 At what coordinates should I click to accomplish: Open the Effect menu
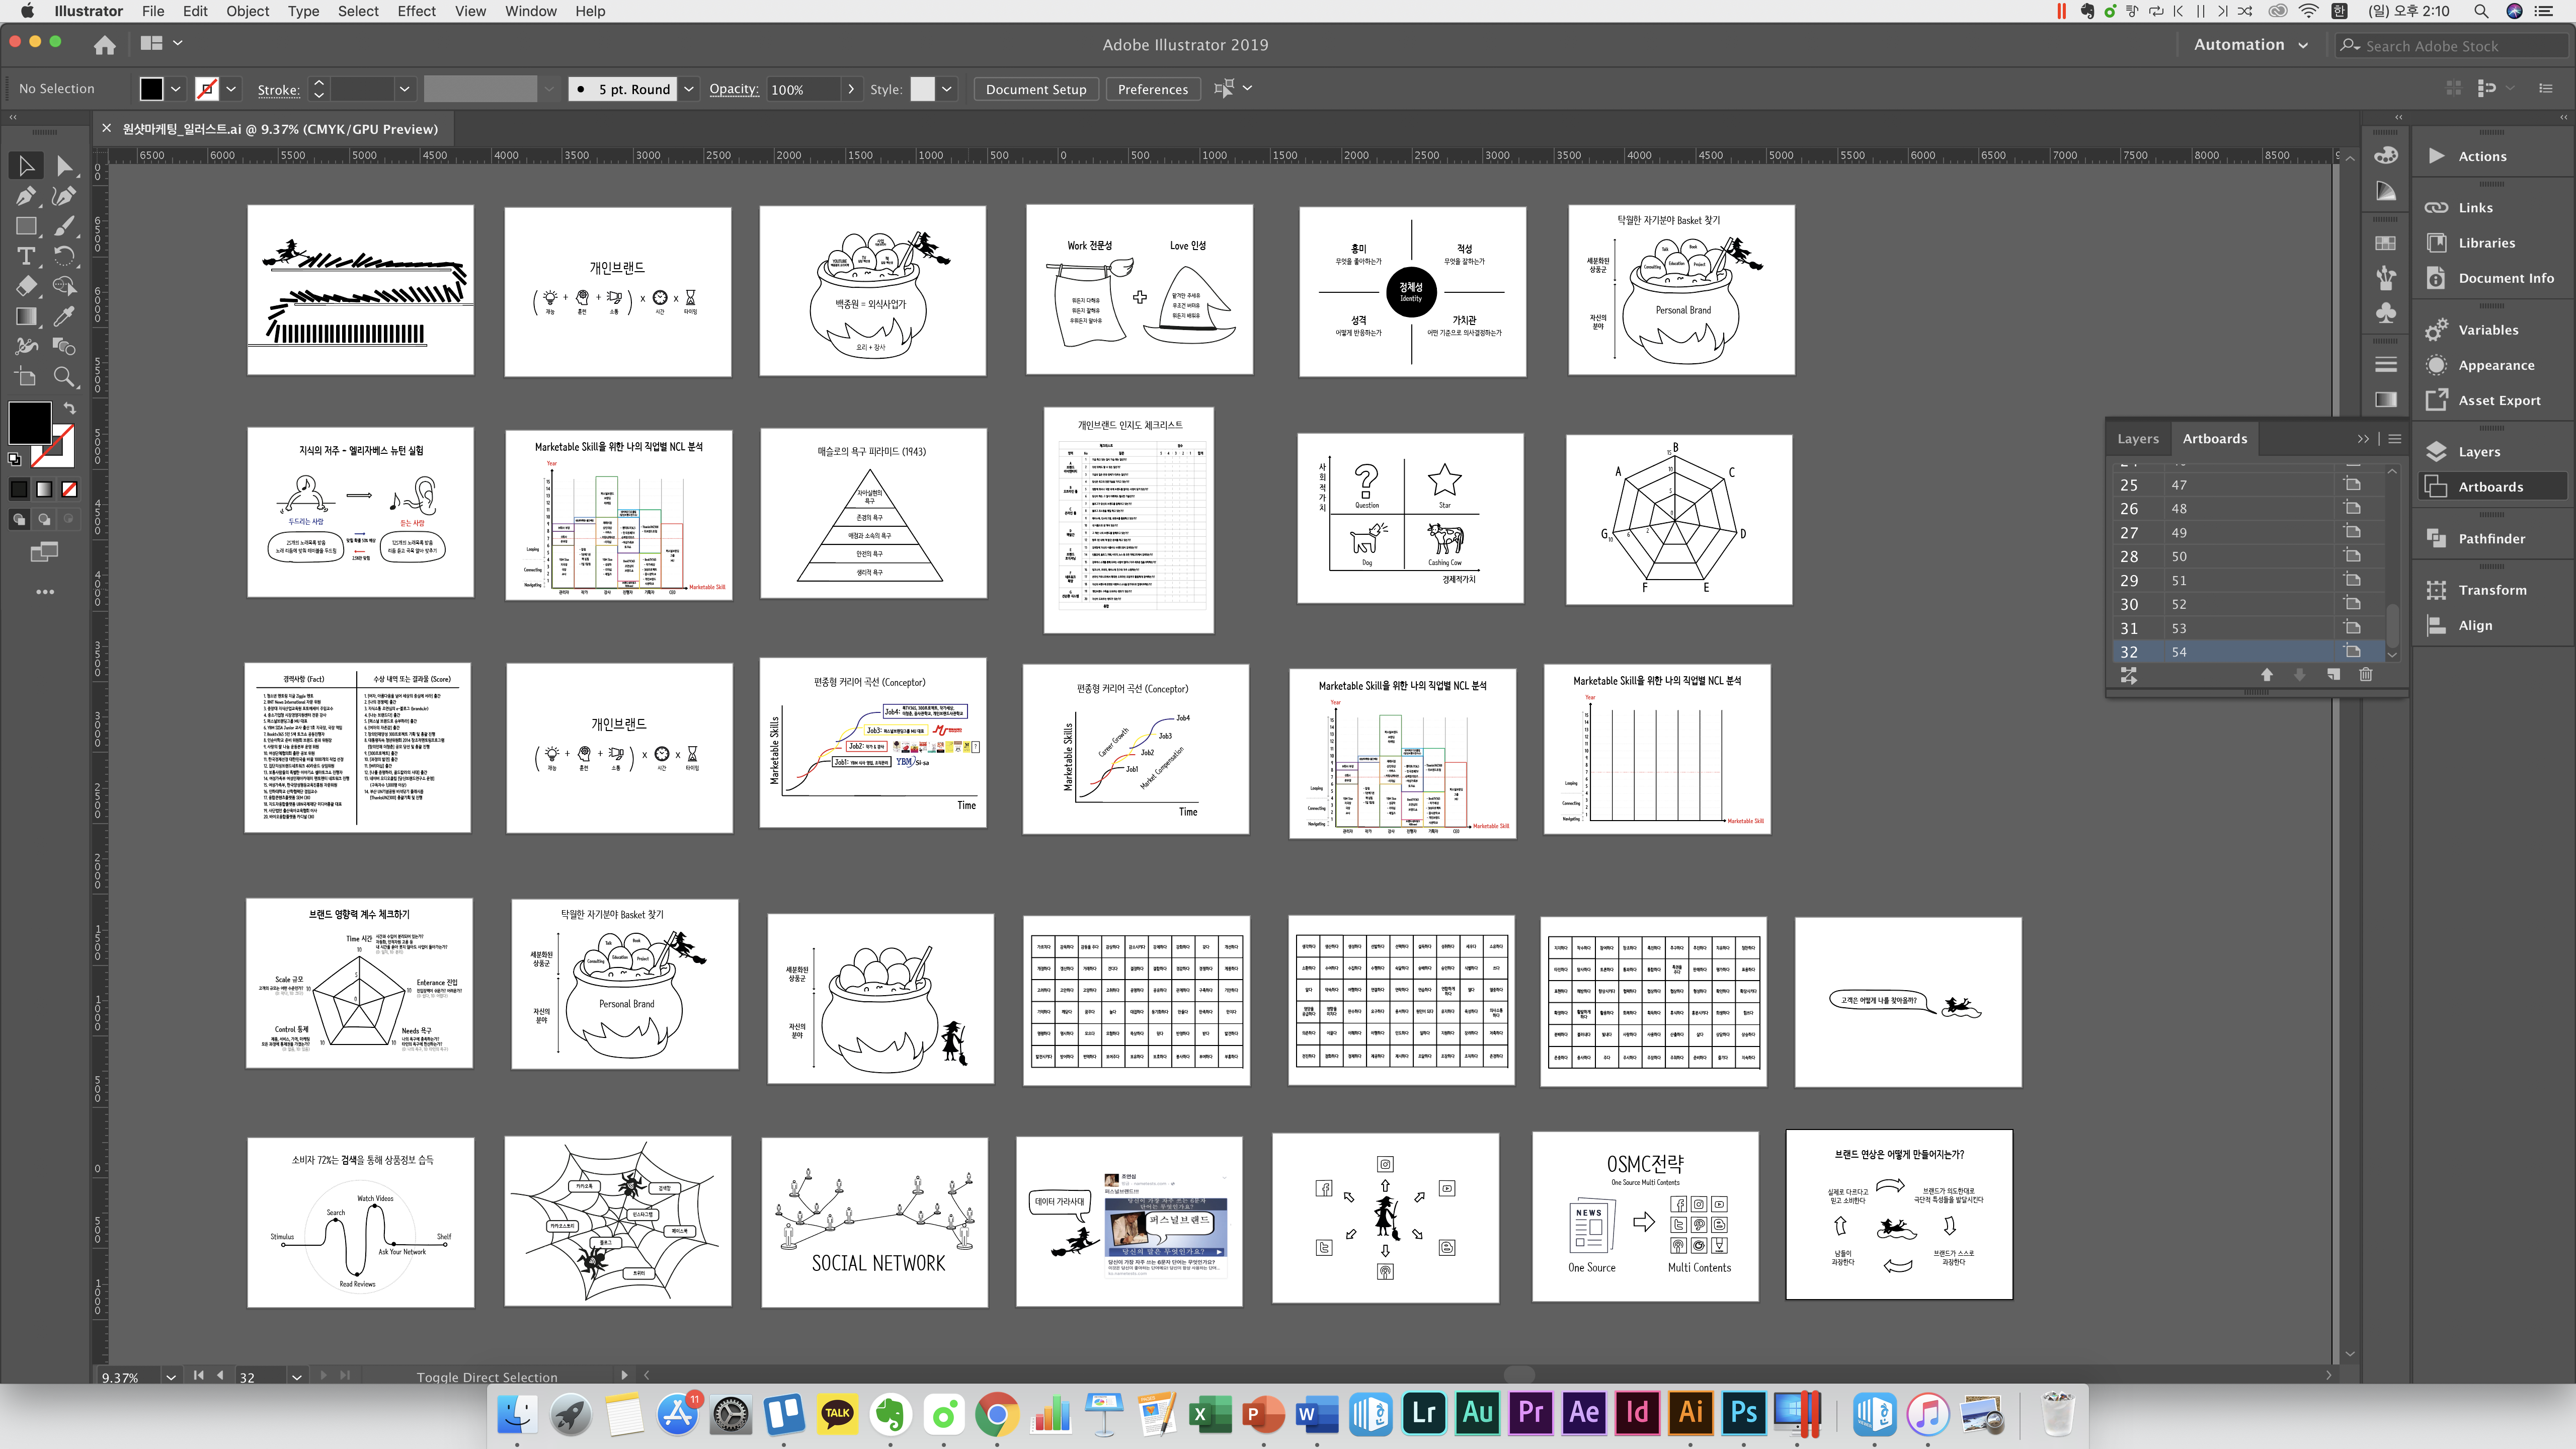coord(416,11)
